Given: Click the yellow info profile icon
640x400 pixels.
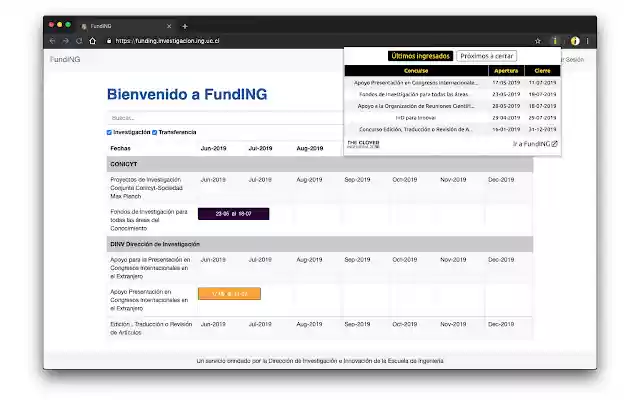Looking at the screenshot, I should [575, 41].
